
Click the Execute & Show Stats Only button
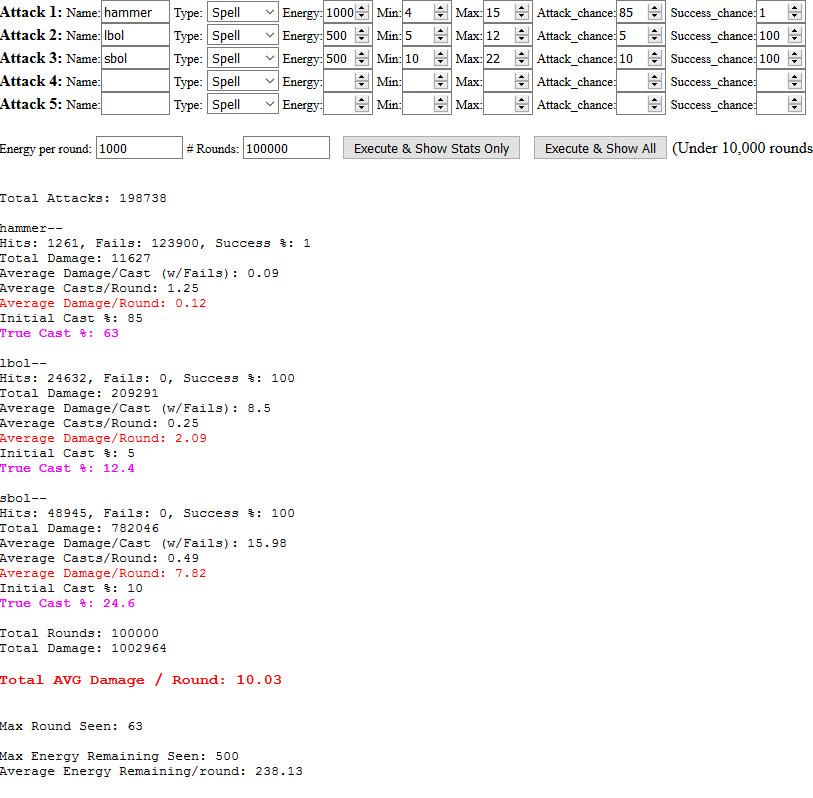pos(431,148)
